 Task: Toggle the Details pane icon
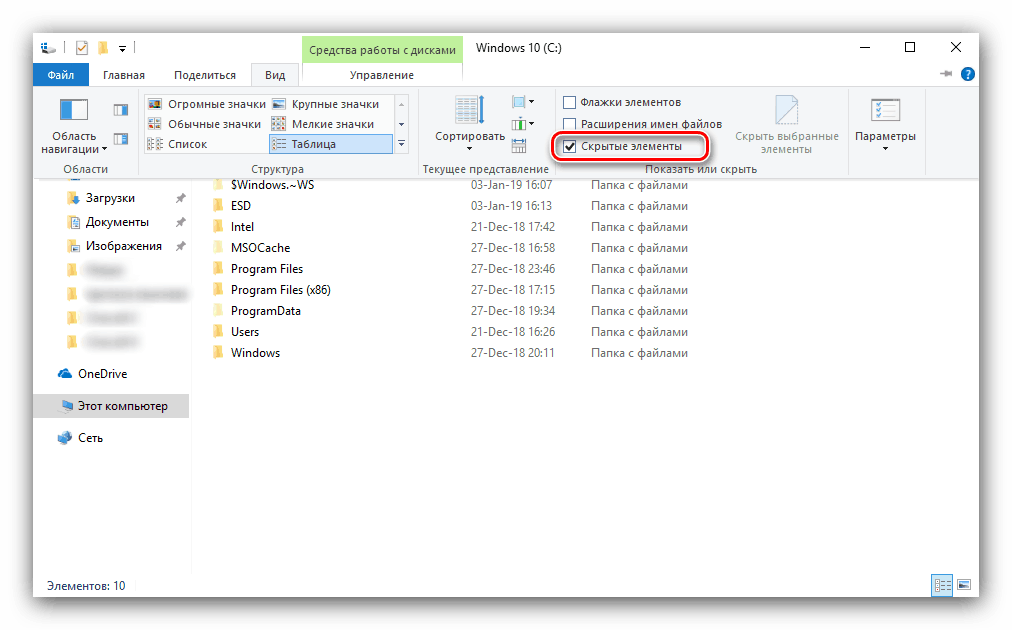click(x=121, y=139)
